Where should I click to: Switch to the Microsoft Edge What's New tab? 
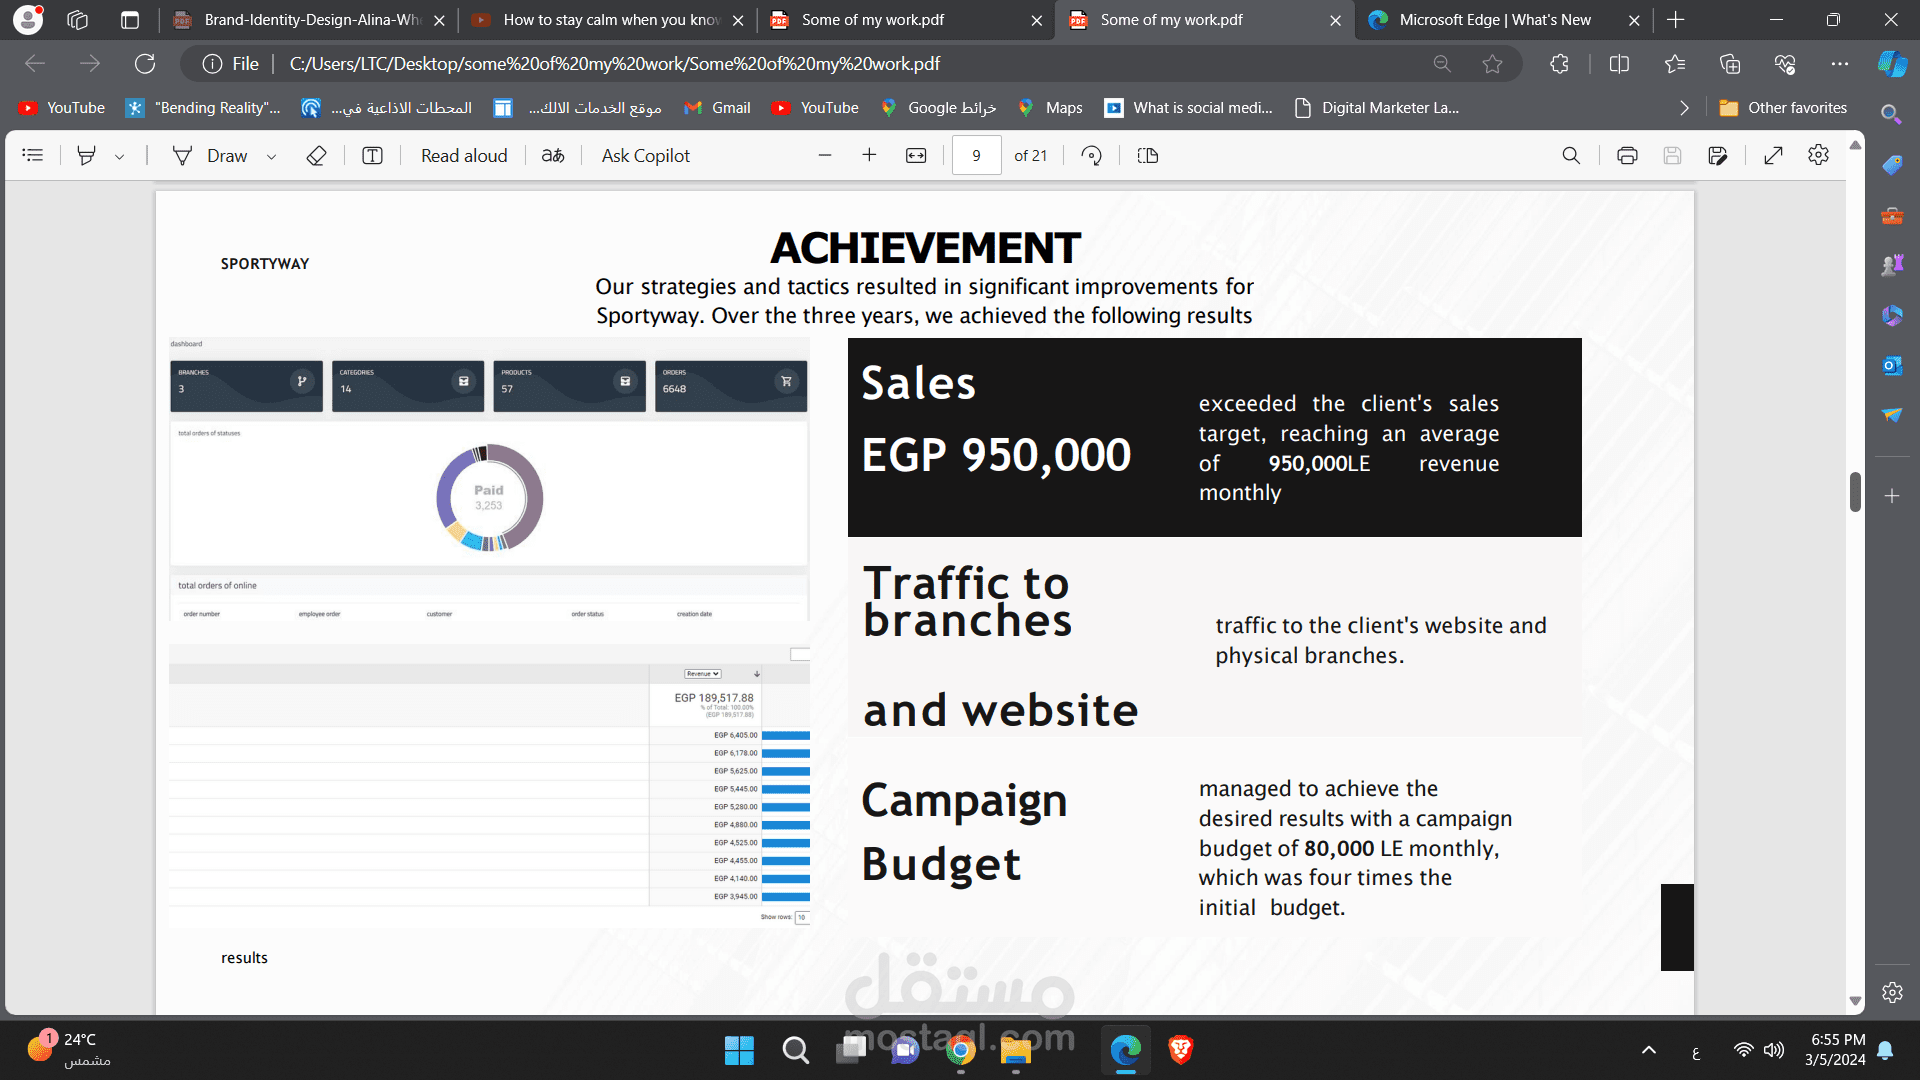tap(1494, 20)
